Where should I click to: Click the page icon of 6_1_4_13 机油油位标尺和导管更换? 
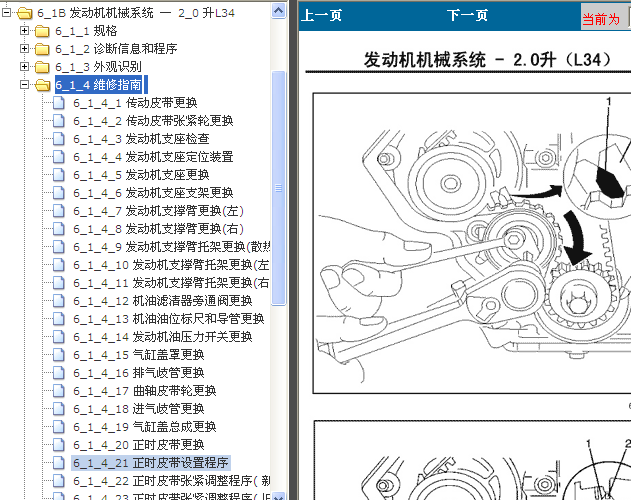pos(59,319)
